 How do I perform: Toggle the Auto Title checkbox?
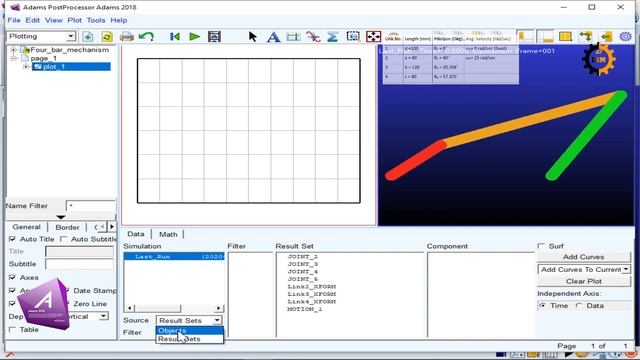[x=13, y=239]
